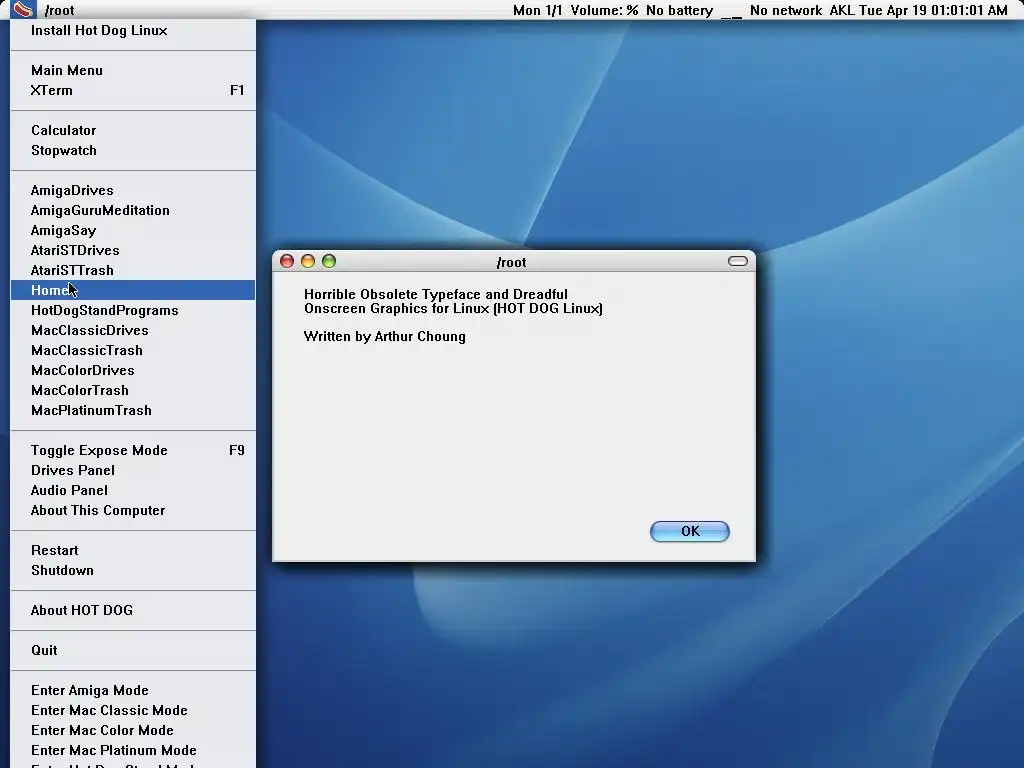The image size is (1024, 768).
Task: Select Enter Mac Classic Mode menu item
Action: pyautogui.click(x=133, y=711)
